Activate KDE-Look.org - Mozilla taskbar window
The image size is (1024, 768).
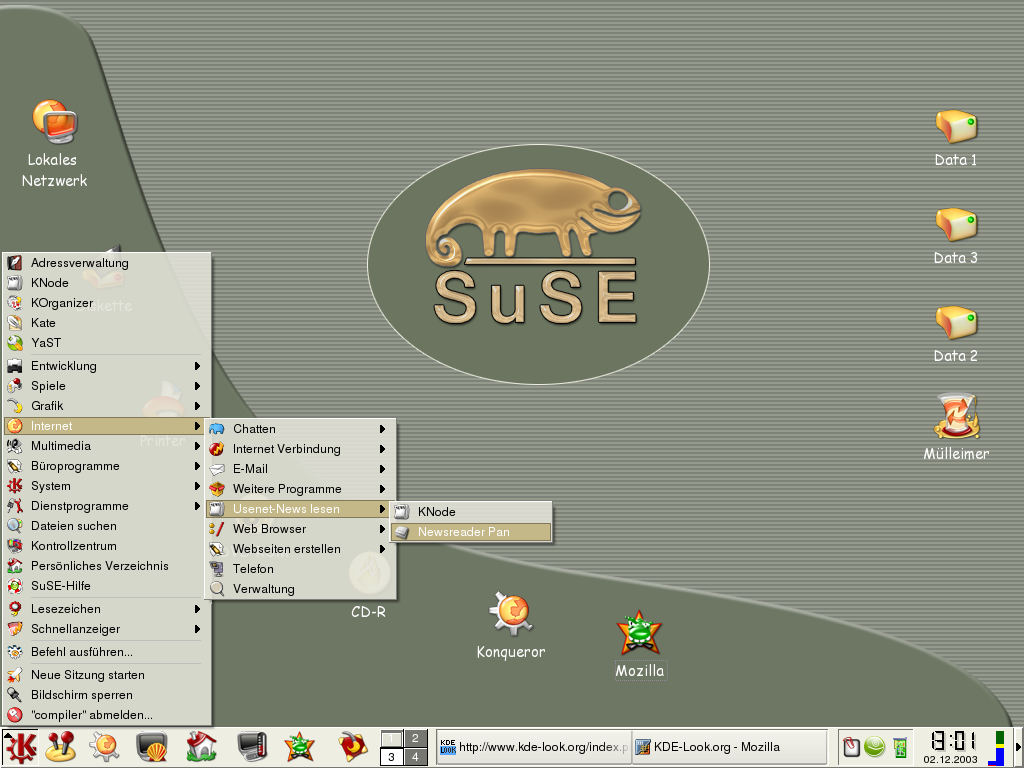[728, 747]
